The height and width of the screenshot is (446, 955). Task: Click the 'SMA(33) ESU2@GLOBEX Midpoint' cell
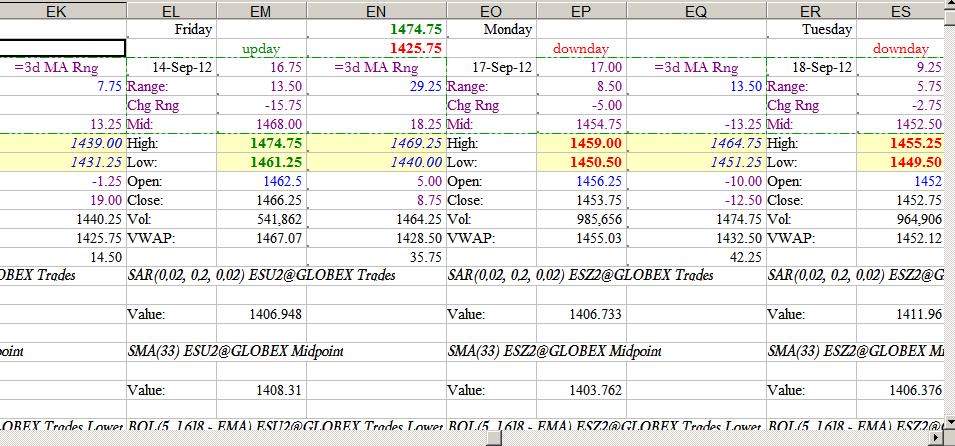(236, 352)
